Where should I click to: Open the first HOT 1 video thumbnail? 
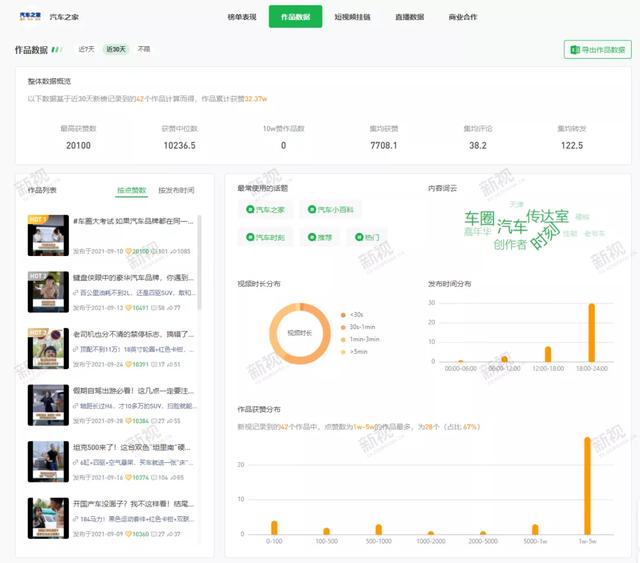coord(47,236)
